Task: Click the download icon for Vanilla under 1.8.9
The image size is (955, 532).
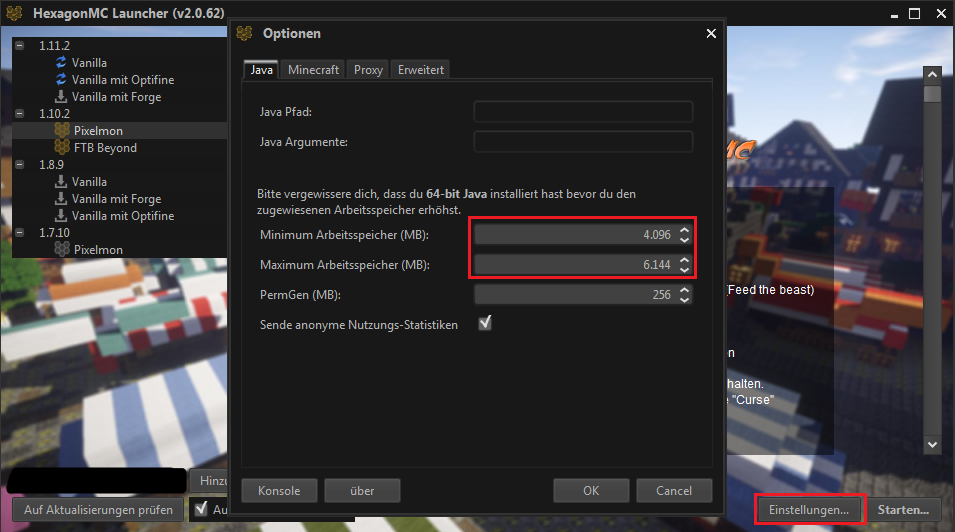Action: point(62,182)
